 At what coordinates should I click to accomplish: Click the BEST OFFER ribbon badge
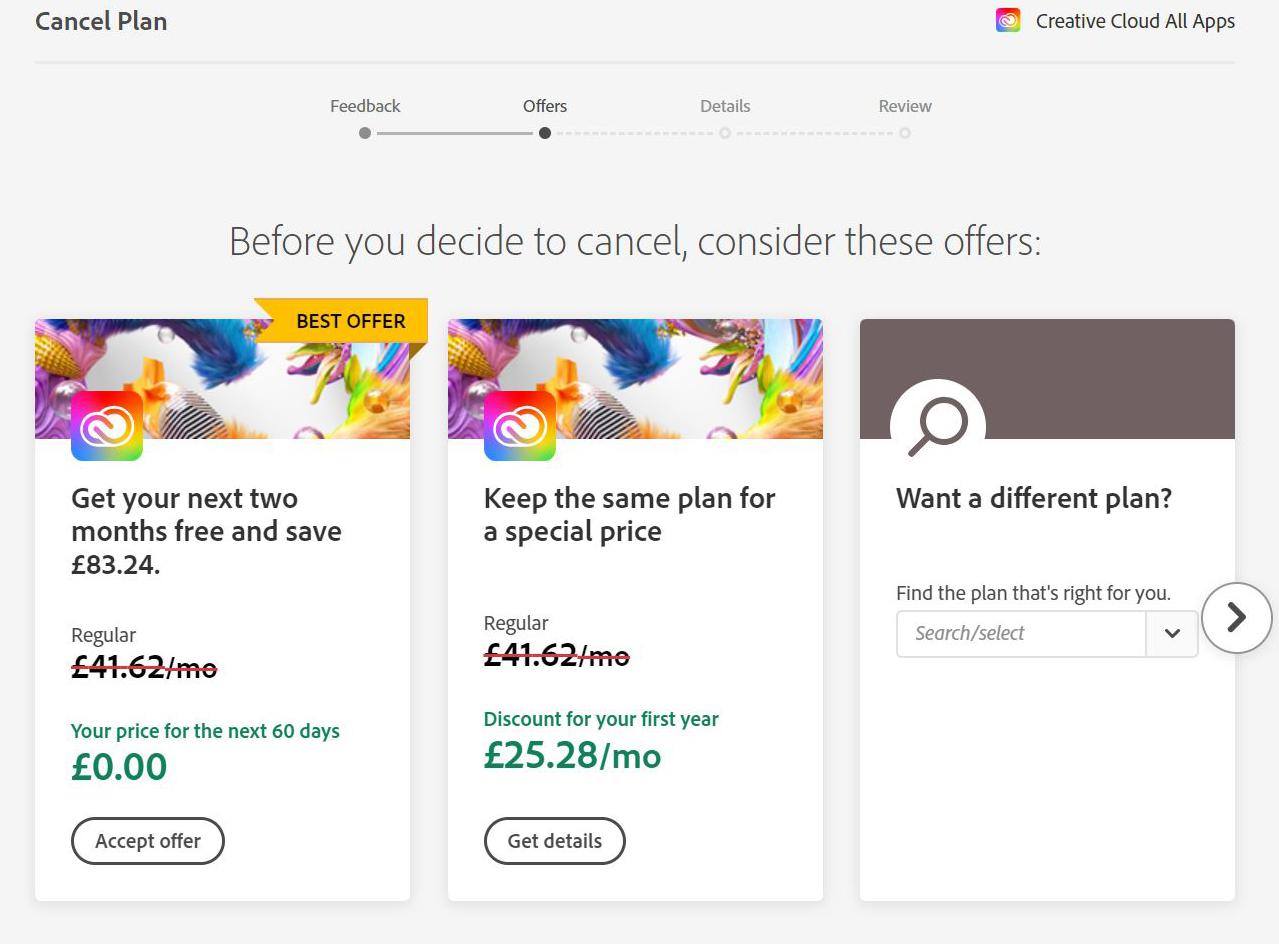pos(350,321)
